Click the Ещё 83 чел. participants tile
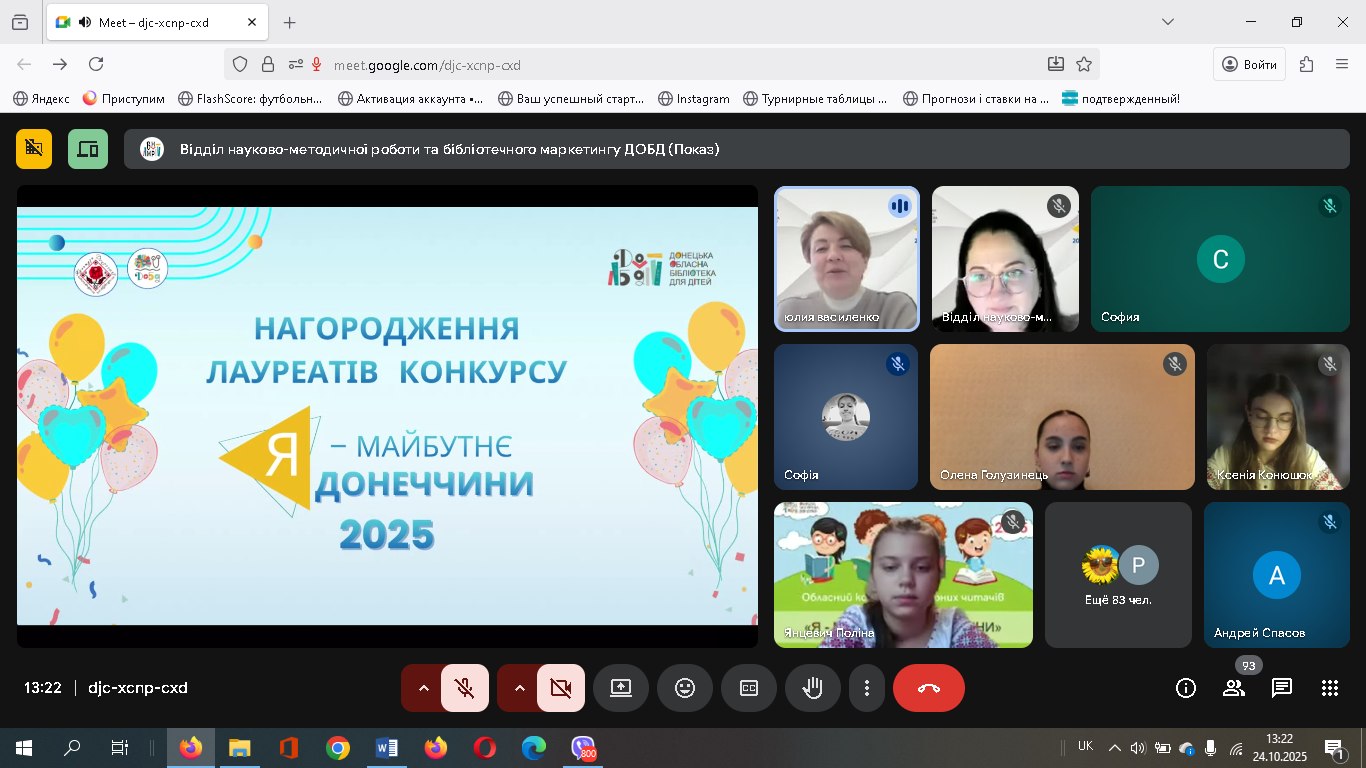The height and width of the screenshot is (768, 1366). (1118, 575)
